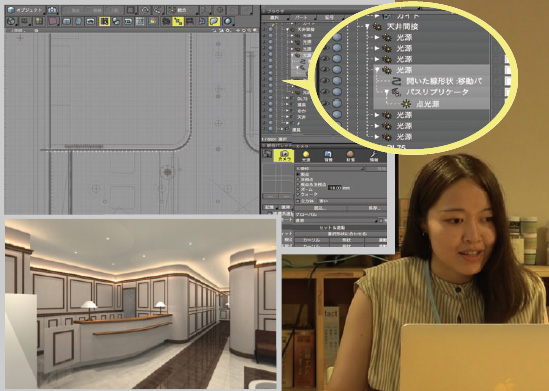This screenshot has width=549, height=391.
Task: Select the カメラ (Camera) tab icon
Action: click(284, 155)
